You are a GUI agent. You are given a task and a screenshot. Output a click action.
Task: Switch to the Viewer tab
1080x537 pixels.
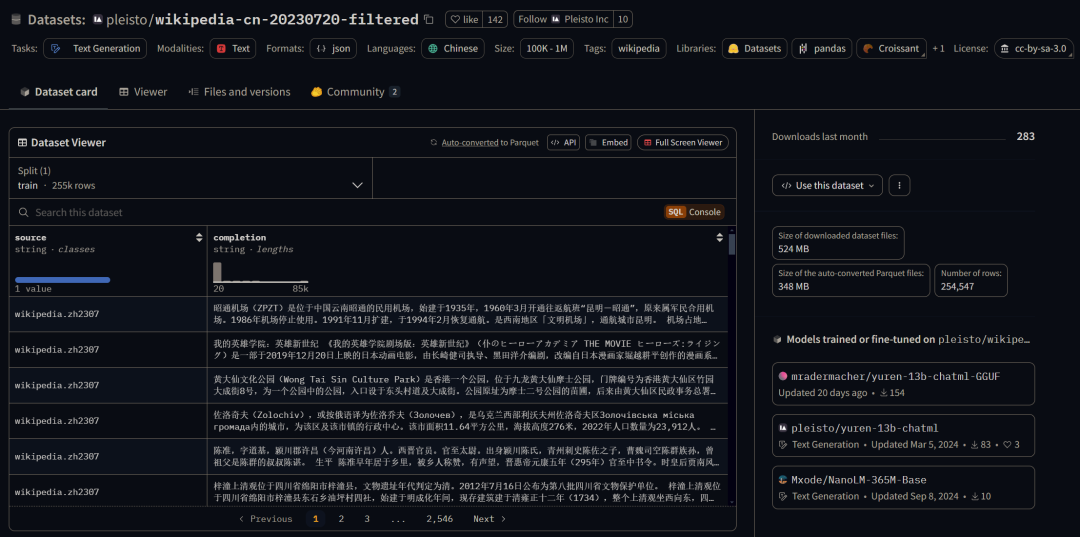coord(143,92)
